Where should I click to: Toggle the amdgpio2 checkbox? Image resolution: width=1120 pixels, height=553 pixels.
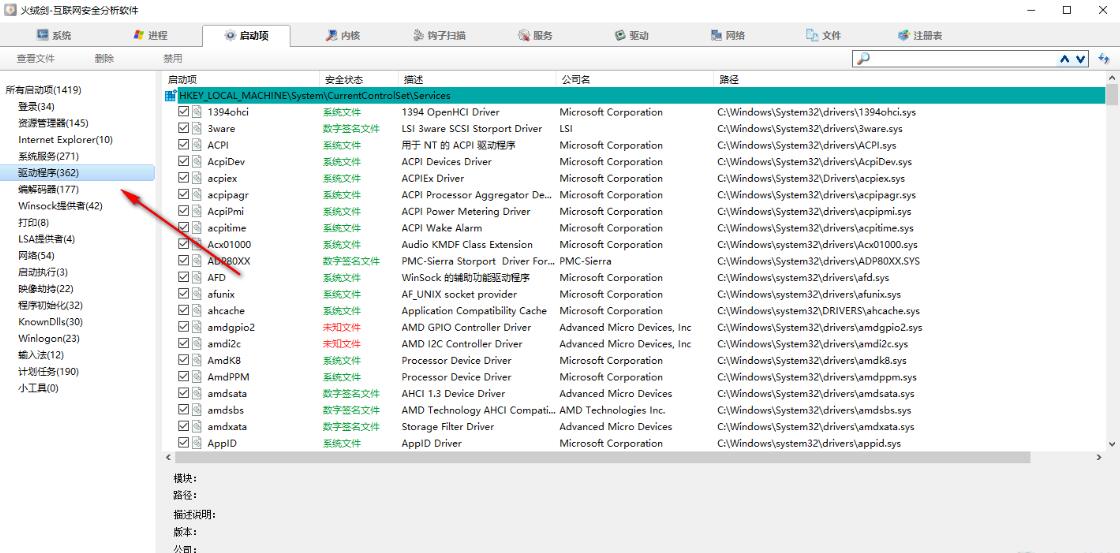[184, 327]
